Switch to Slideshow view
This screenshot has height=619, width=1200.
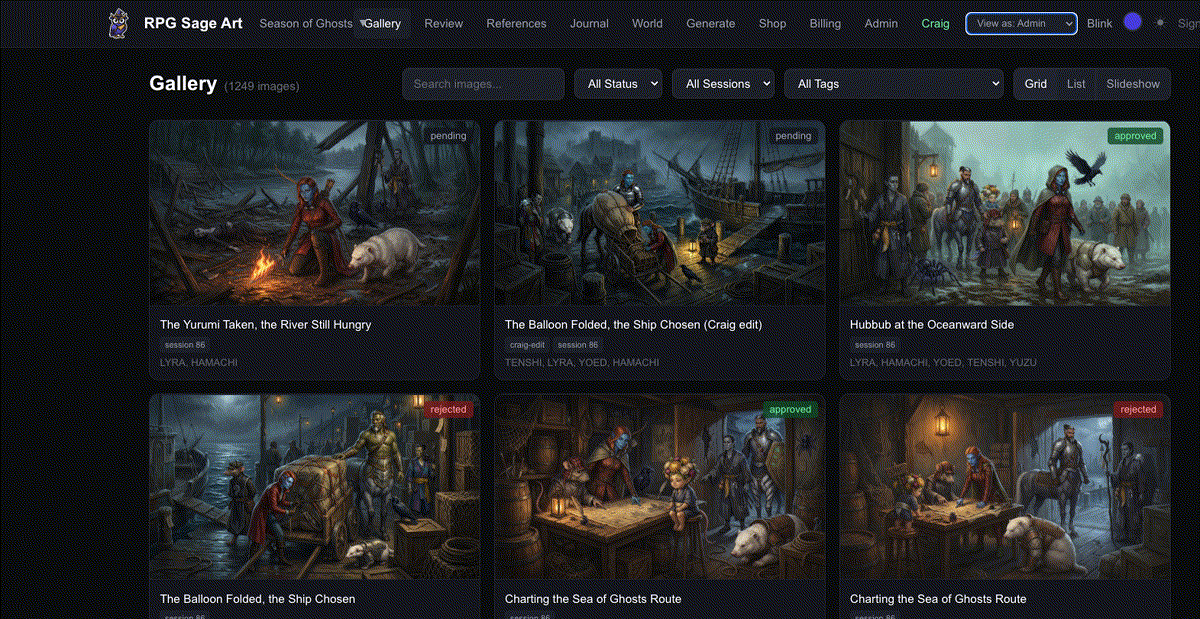coord(1132,84)
